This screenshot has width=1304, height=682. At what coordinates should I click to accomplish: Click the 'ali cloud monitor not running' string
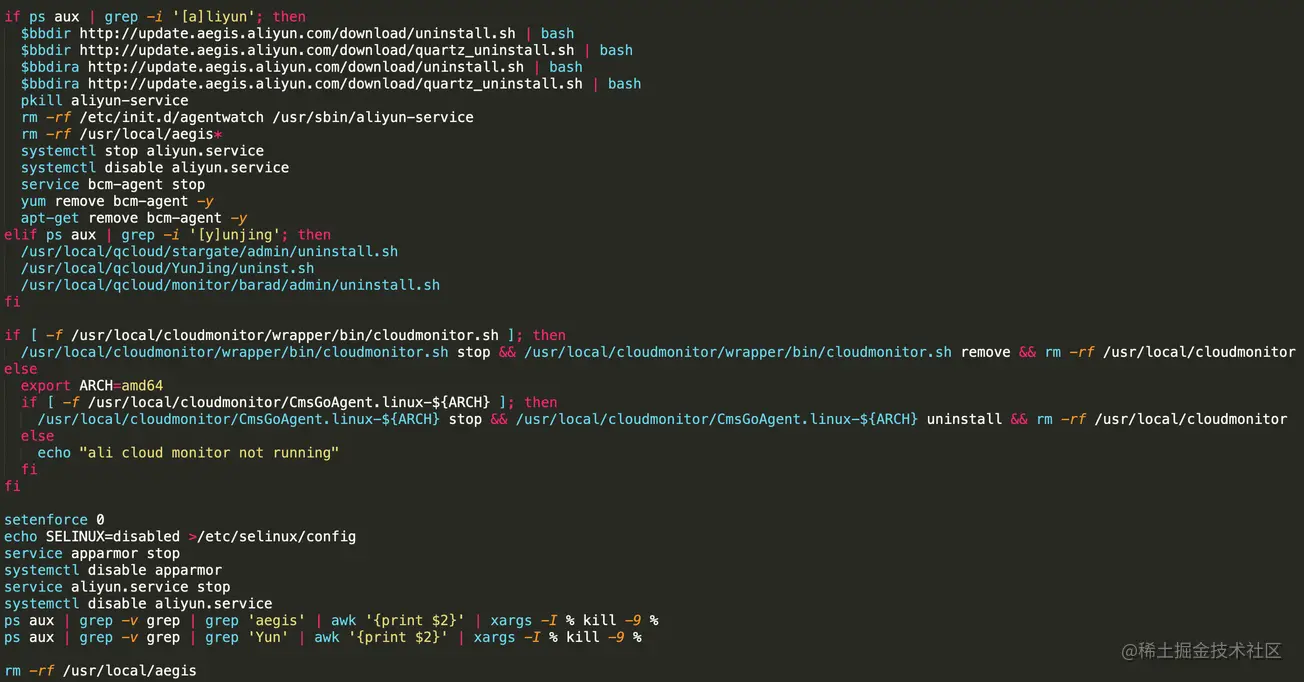209,453
